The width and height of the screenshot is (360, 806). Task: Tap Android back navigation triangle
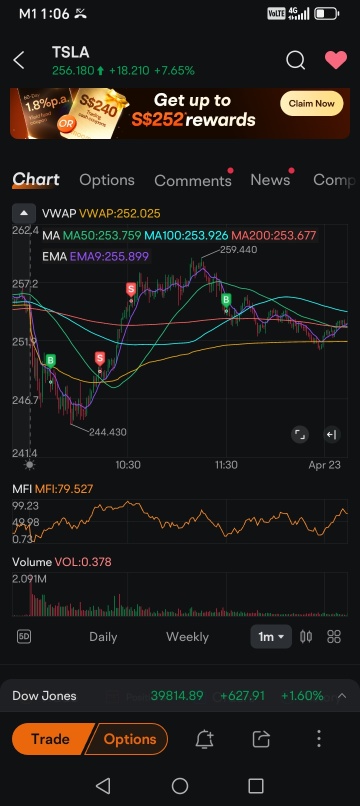(x=103, y=785)
